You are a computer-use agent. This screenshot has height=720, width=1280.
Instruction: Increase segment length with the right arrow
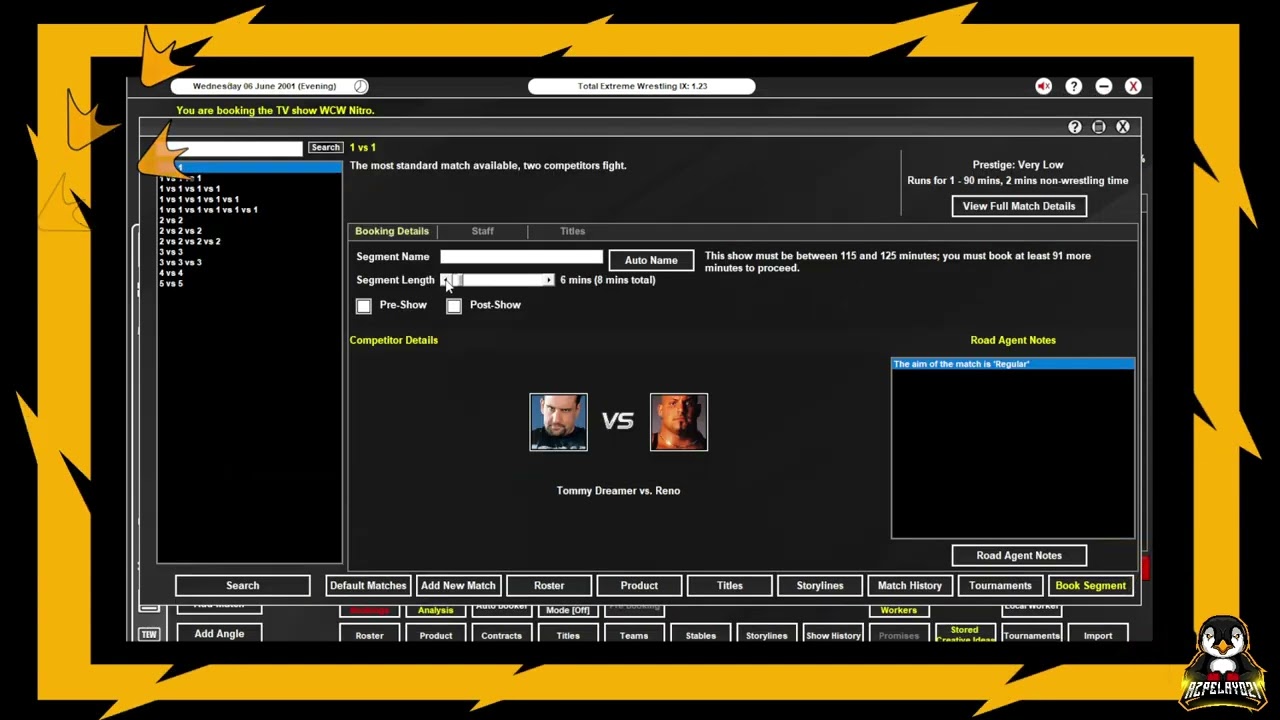tap(549, 280)
